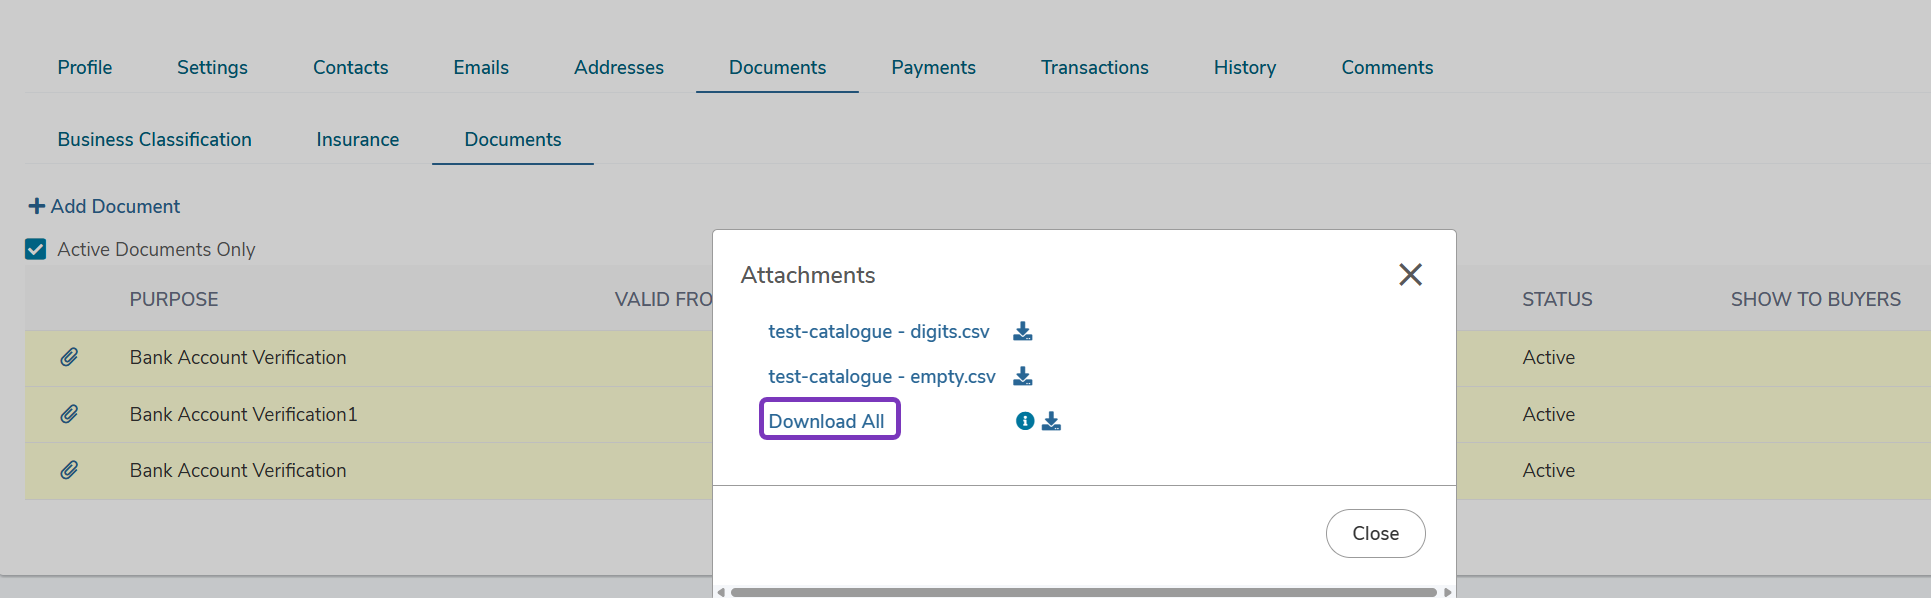The image size is (1931, 598).
Task: Download test-catalogue - digits.csv via its download icon
Action: click(1022, 331)
